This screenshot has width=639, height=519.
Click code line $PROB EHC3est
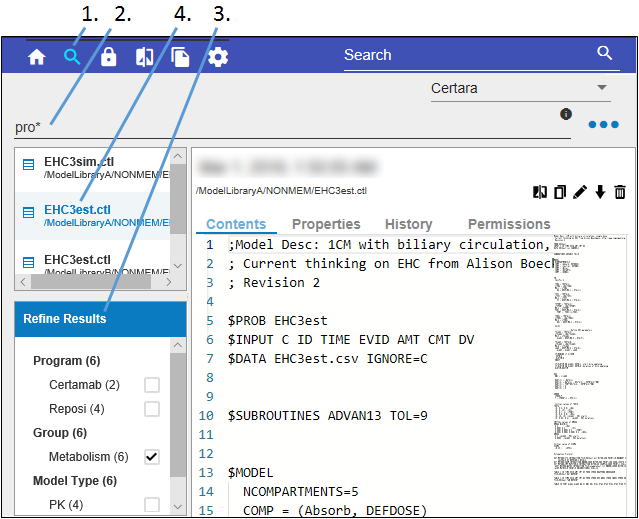click(278, 321)
